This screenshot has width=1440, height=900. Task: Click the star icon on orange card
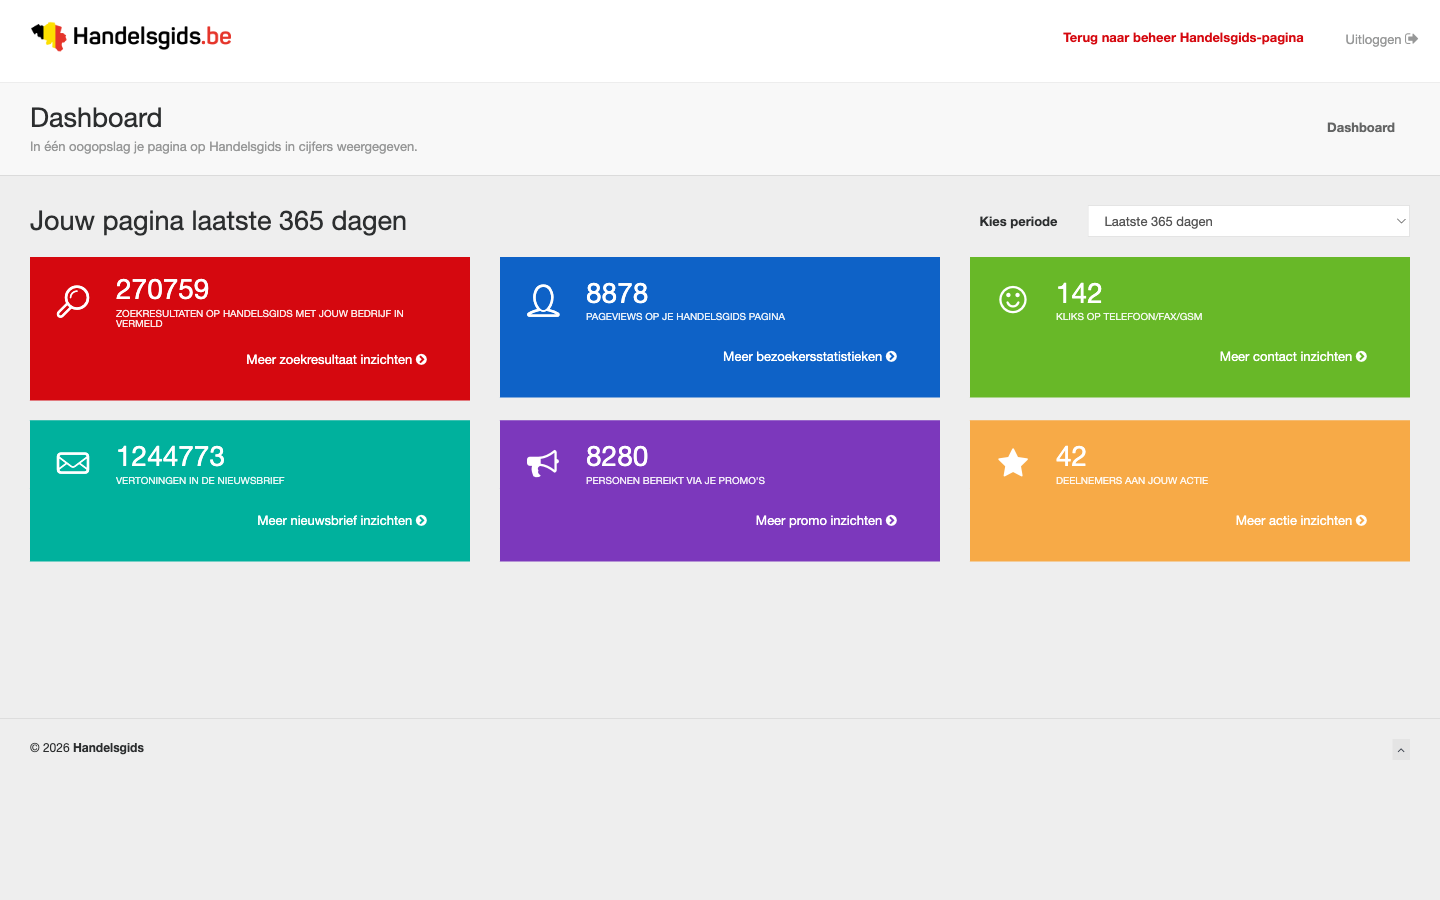1013,462
